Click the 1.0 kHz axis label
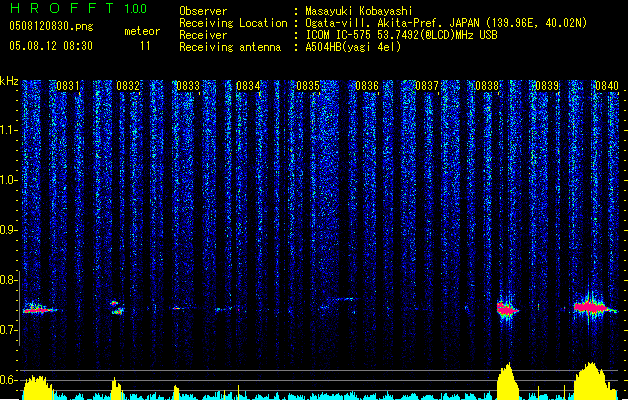Viewport: 629px width, 400px height. pyautogui.click(x=9, y=180)
